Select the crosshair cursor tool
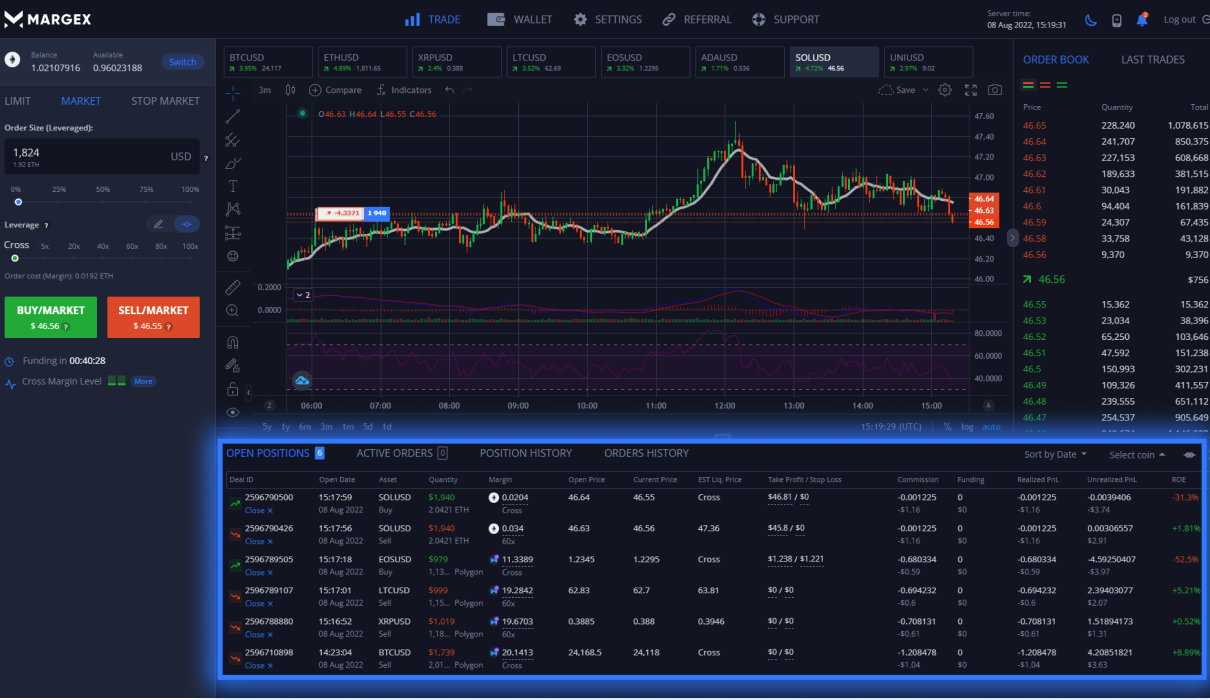The image size is (1210, 700). click(232, 93)
